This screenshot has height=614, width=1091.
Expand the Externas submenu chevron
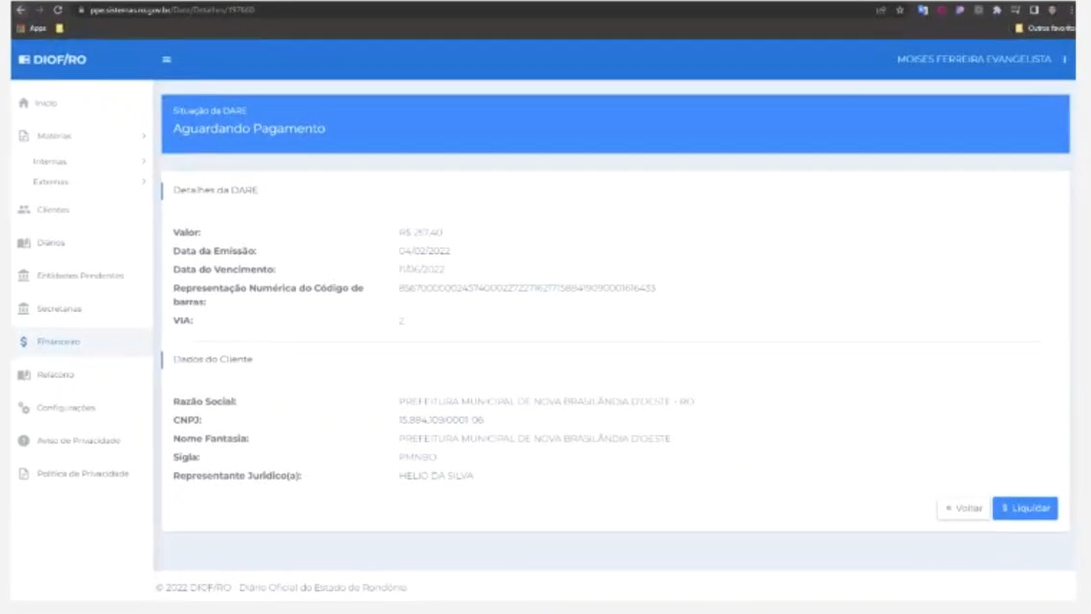point(144,182)
